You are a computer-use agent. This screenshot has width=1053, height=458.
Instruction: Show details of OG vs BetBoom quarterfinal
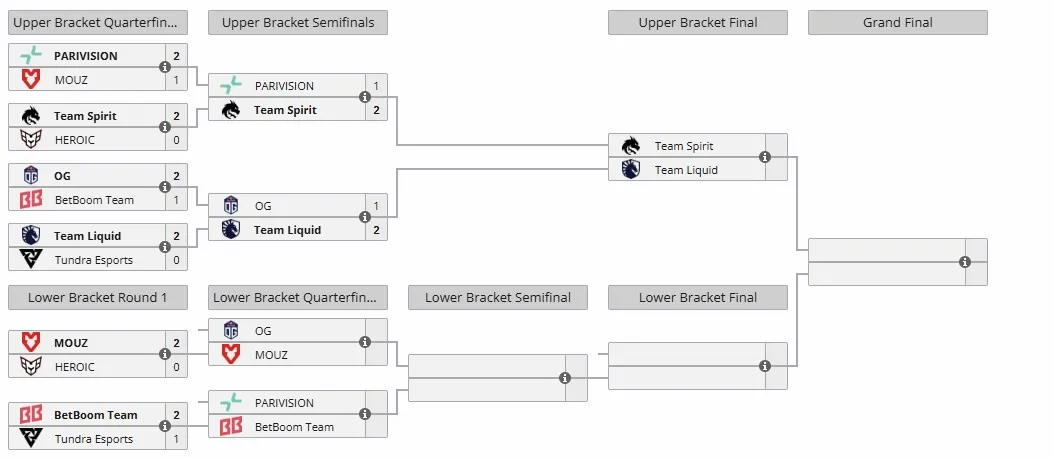[x=165, y=187]
